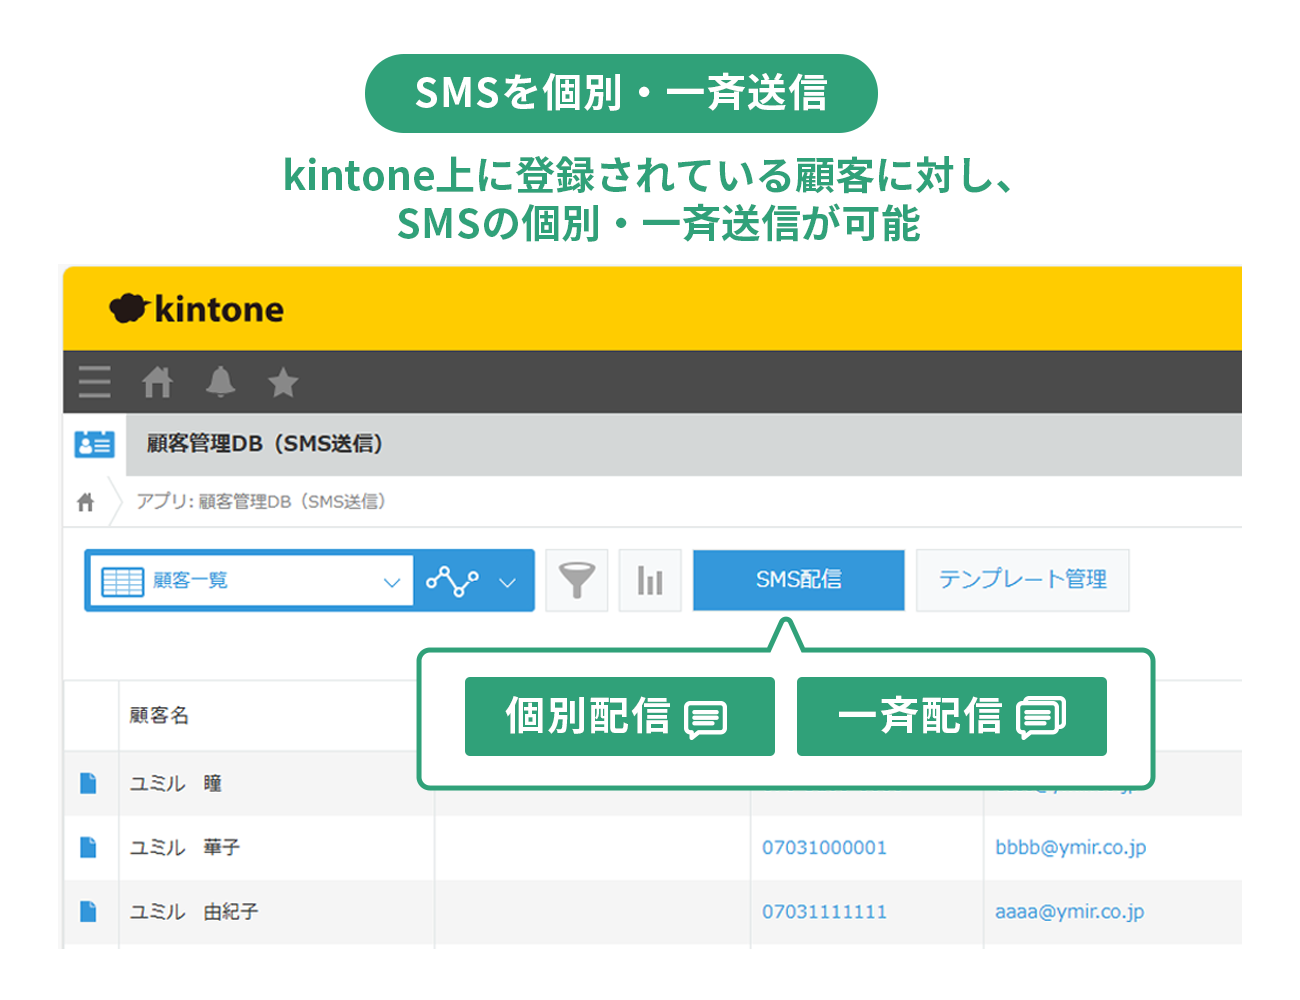Open テンプレート管理
1300x1000 pixels.
coord(1023,580)
